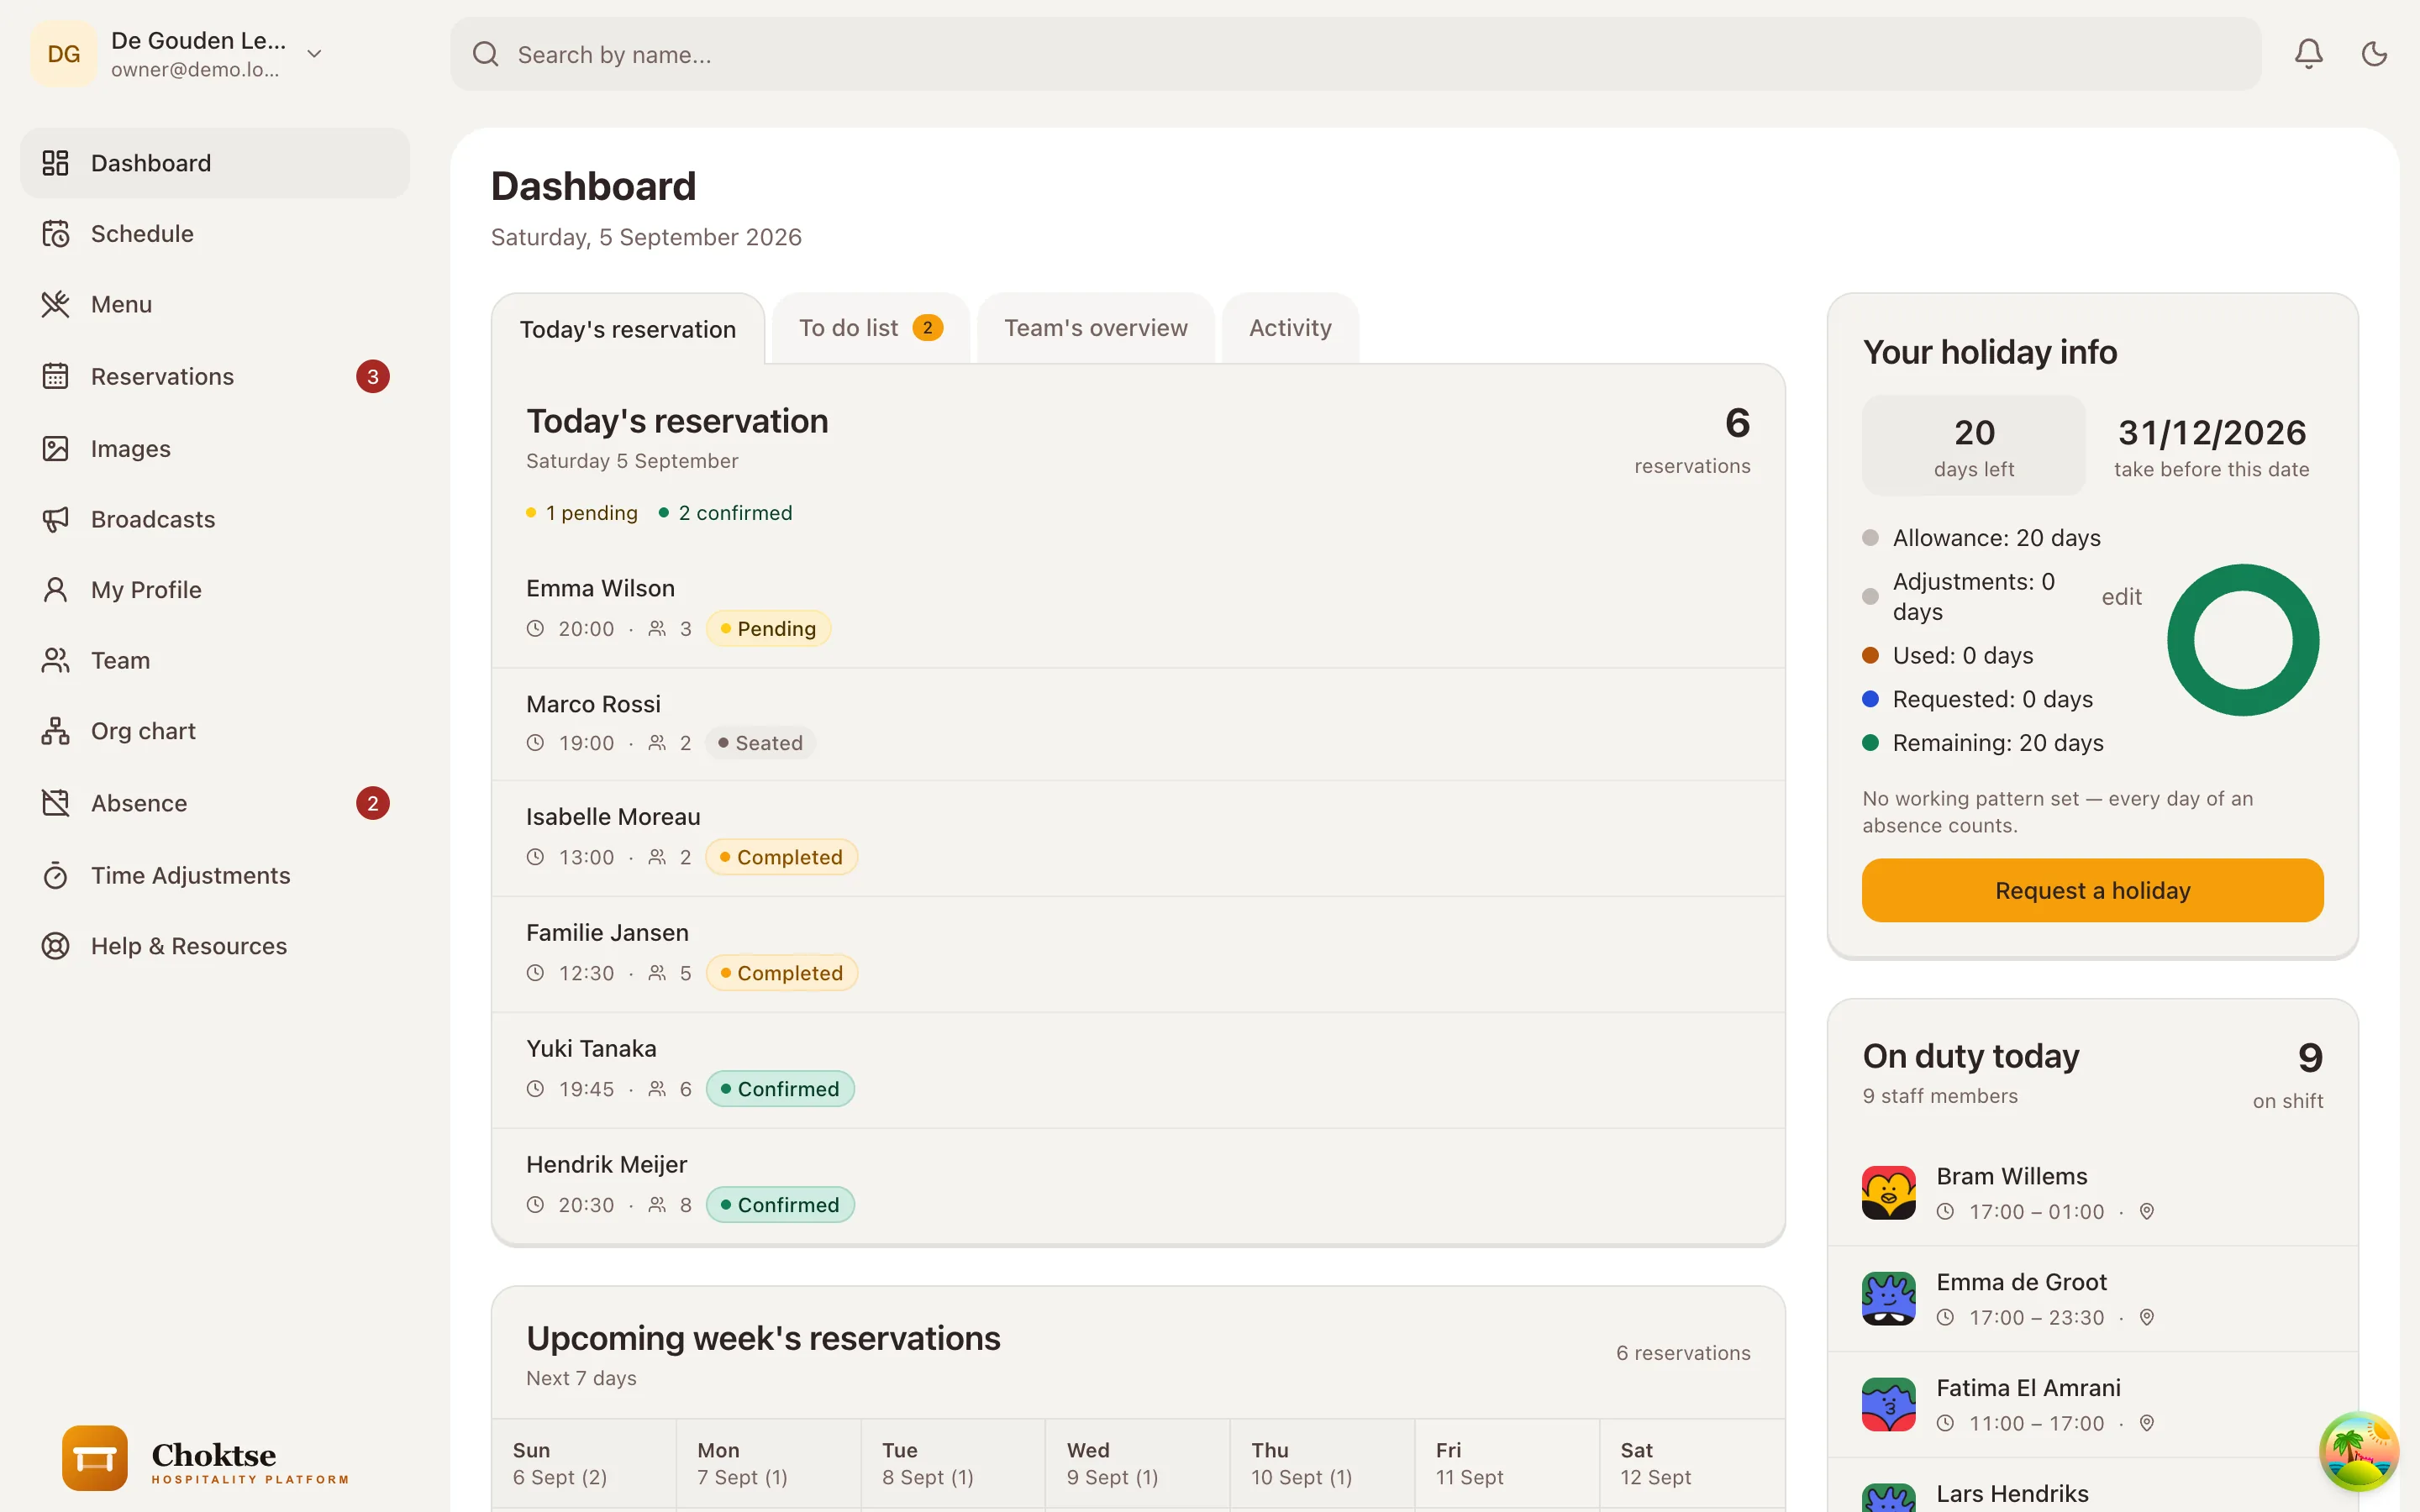Image resolution: width=2420 pixels, height=1512 pixels.
Task: Open Yuki Tanaka's confirmed reservation
Action: 1138,1070
